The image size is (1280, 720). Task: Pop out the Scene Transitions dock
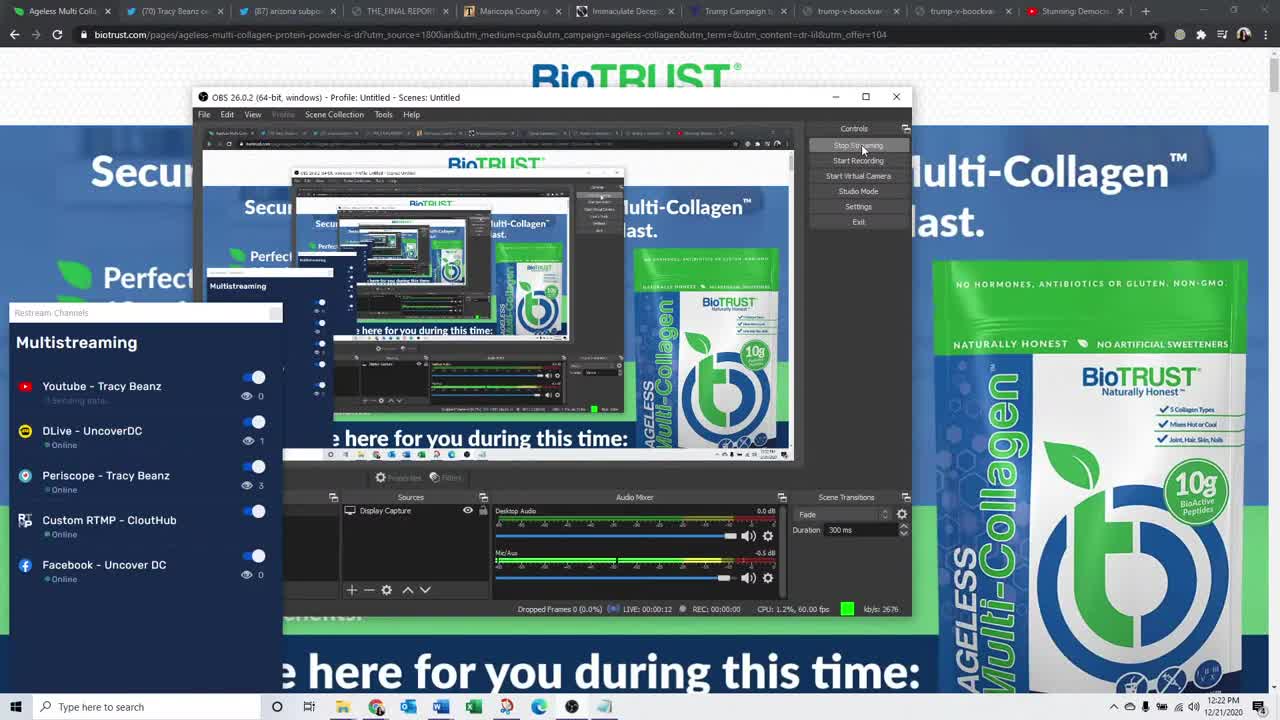click(x=905, y=497)
